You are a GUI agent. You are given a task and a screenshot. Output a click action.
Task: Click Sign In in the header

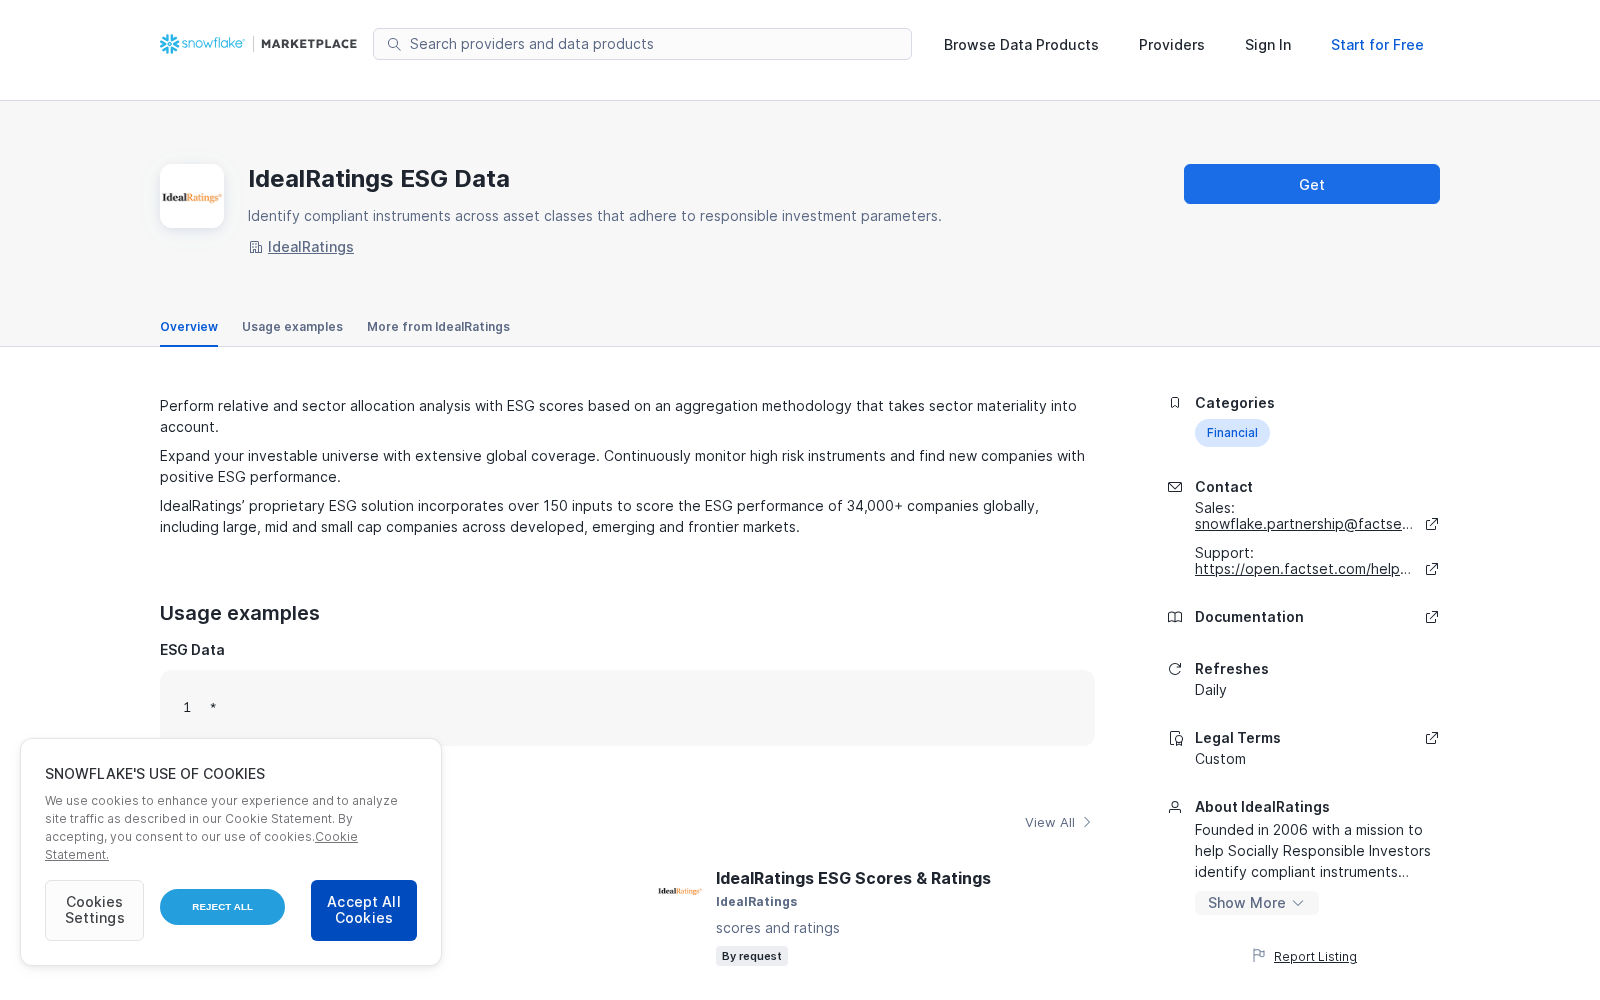1268,45
